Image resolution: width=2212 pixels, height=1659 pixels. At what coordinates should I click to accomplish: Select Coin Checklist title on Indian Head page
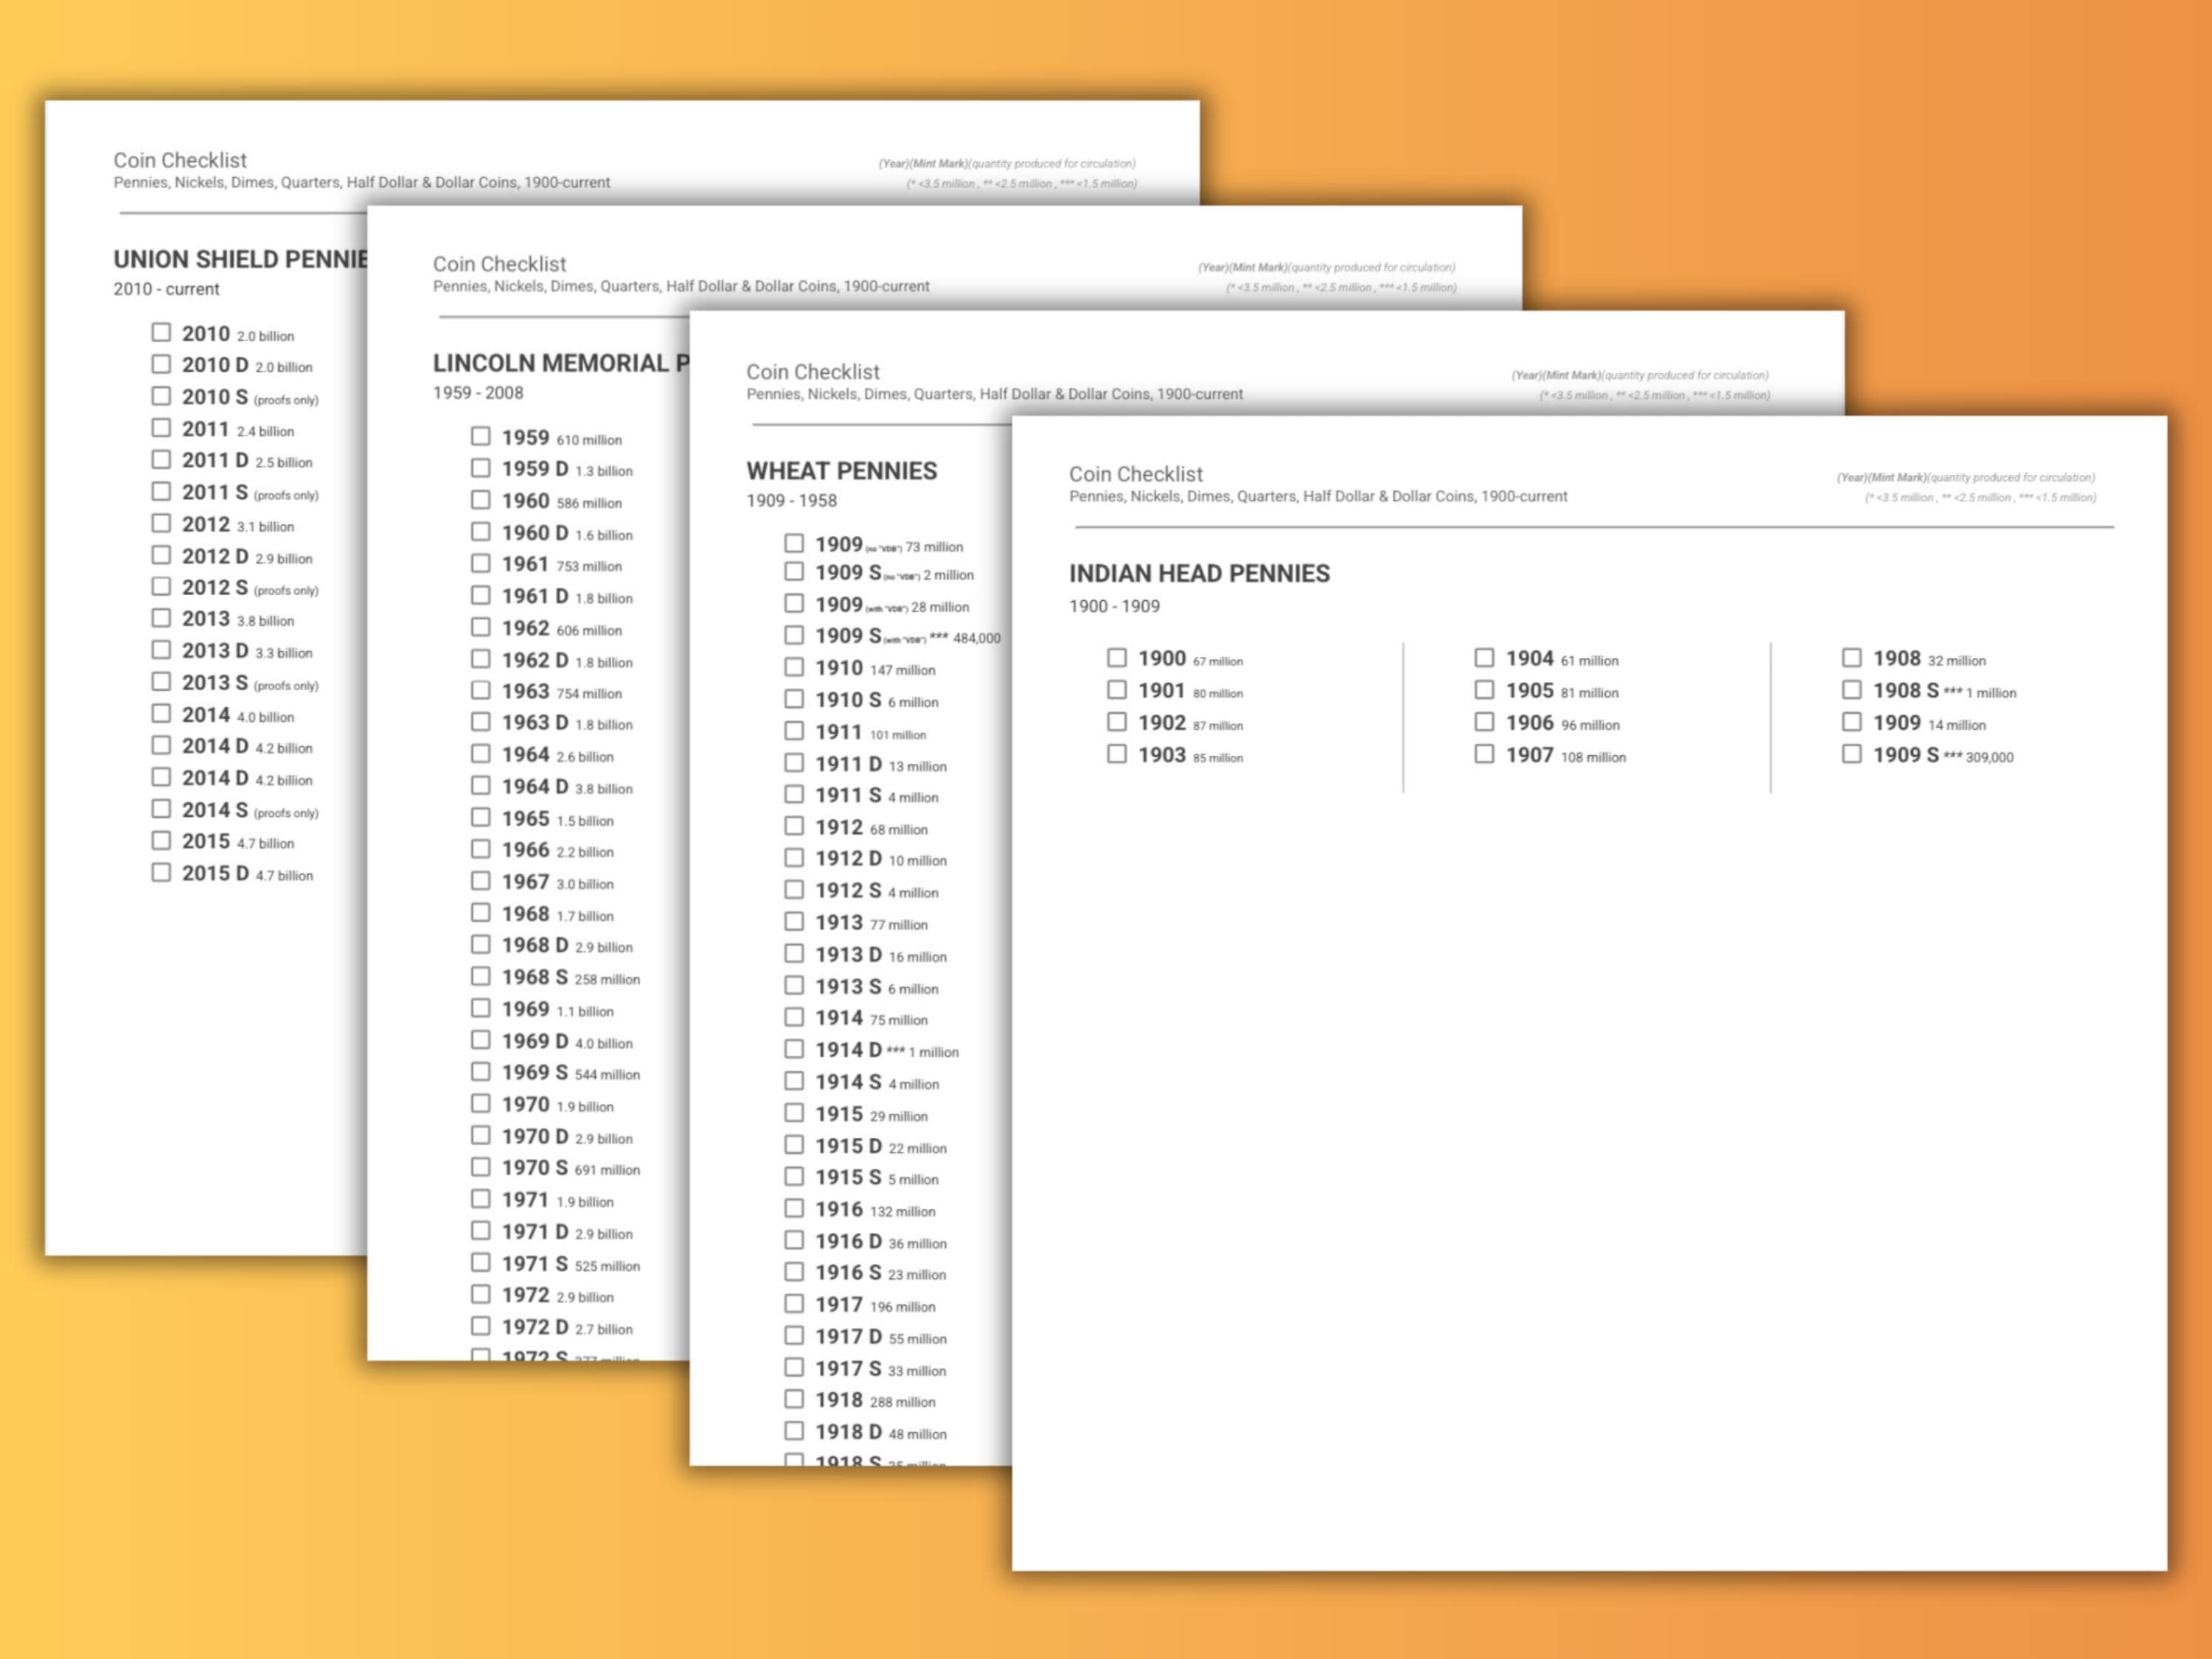pos(1135,474)
